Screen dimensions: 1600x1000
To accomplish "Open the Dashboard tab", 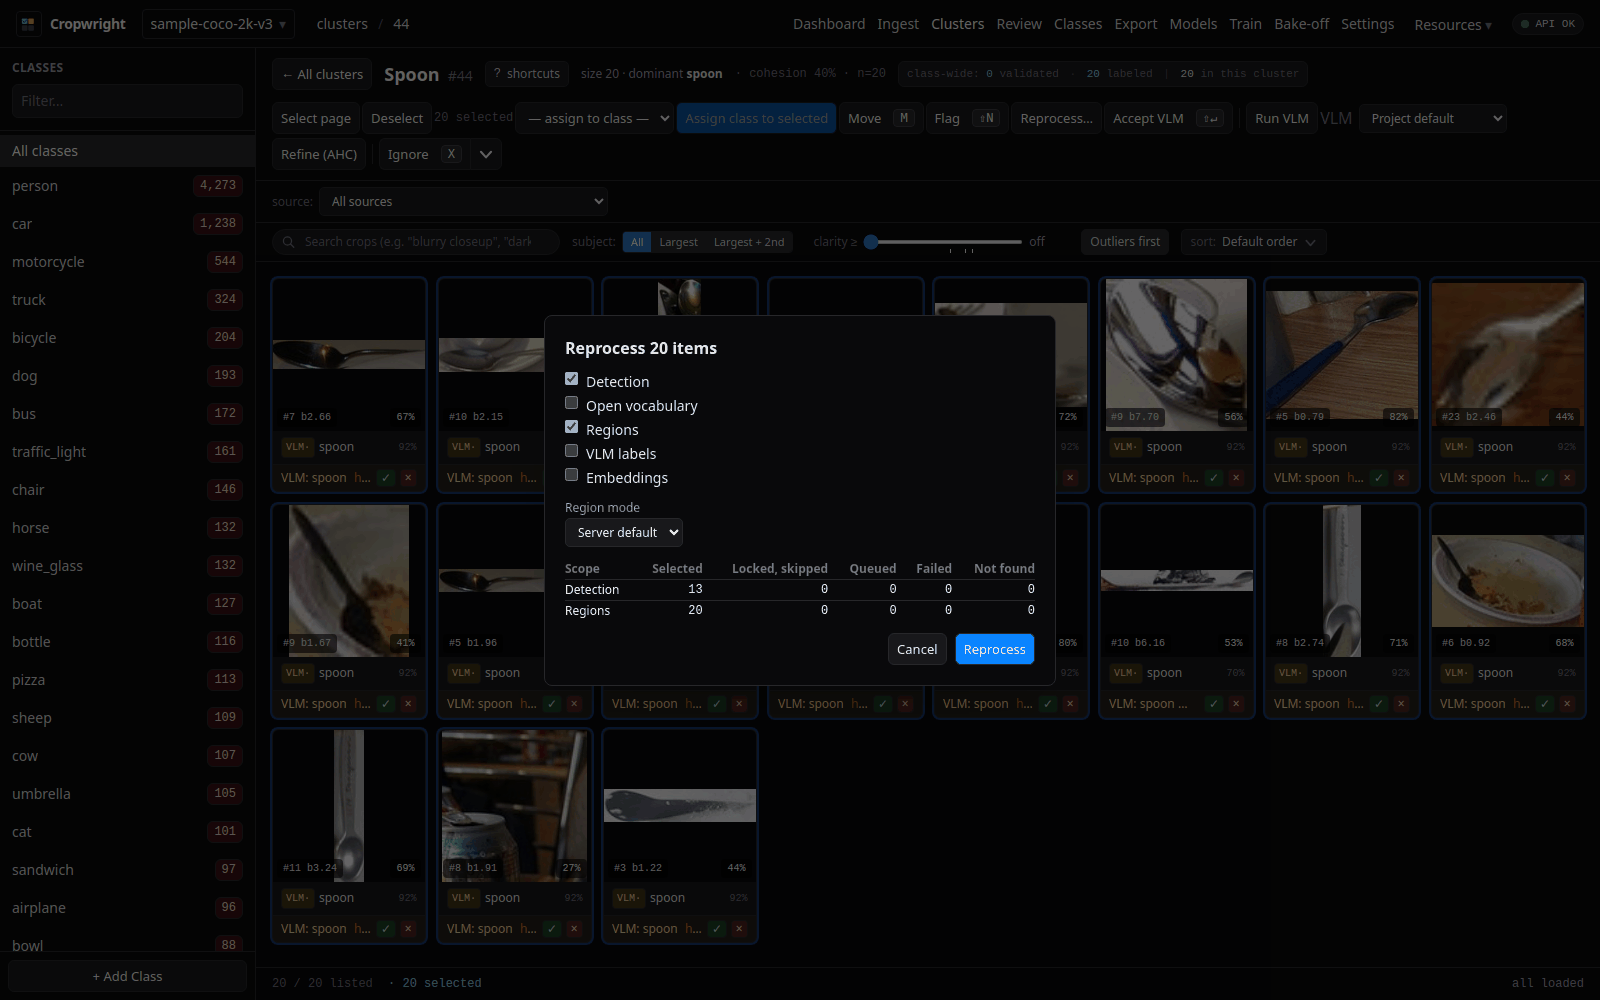I will click(x=829, y=24).
